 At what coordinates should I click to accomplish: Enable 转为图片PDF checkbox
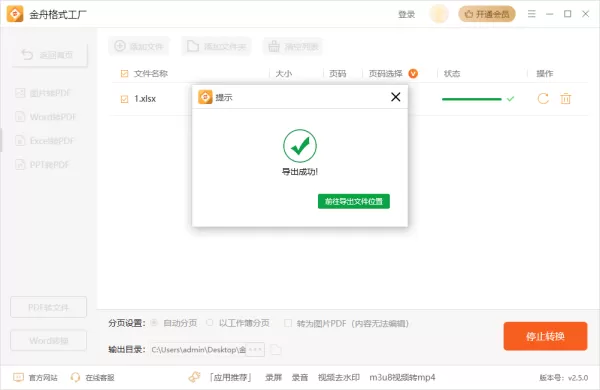tap(288, 323)
